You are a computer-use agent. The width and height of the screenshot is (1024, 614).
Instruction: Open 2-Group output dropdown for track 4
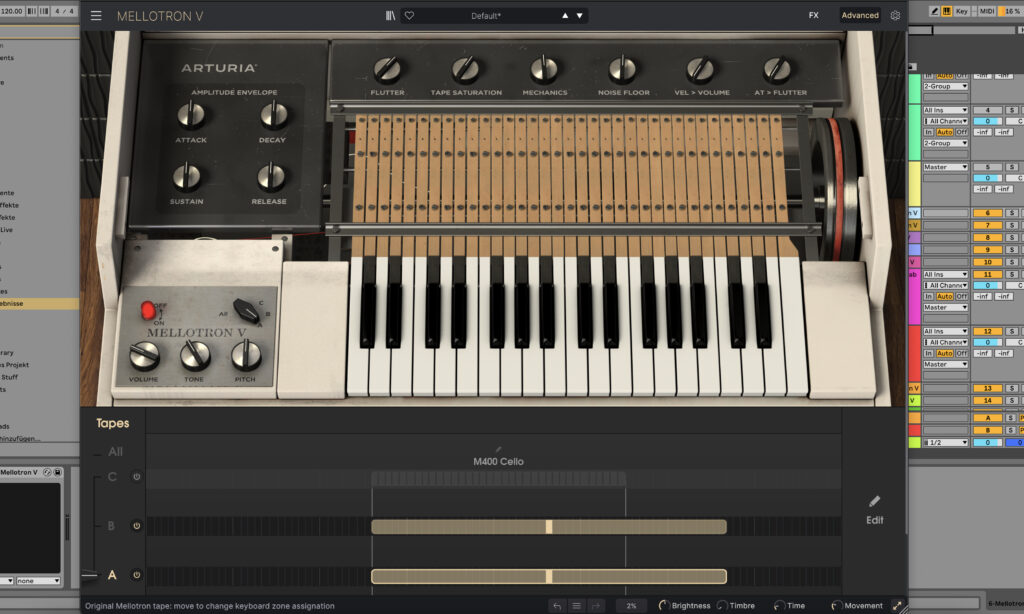pos(945,143)
